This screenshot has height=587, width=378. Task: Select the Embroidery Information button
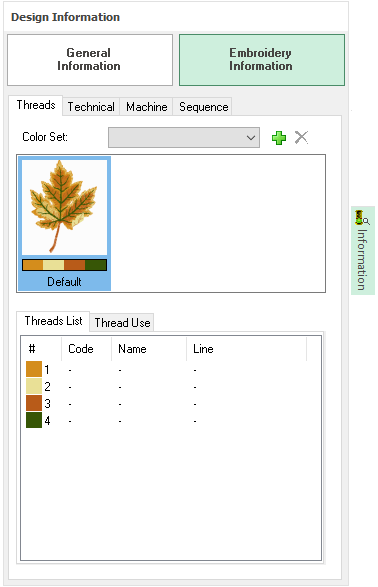(262, 60)
